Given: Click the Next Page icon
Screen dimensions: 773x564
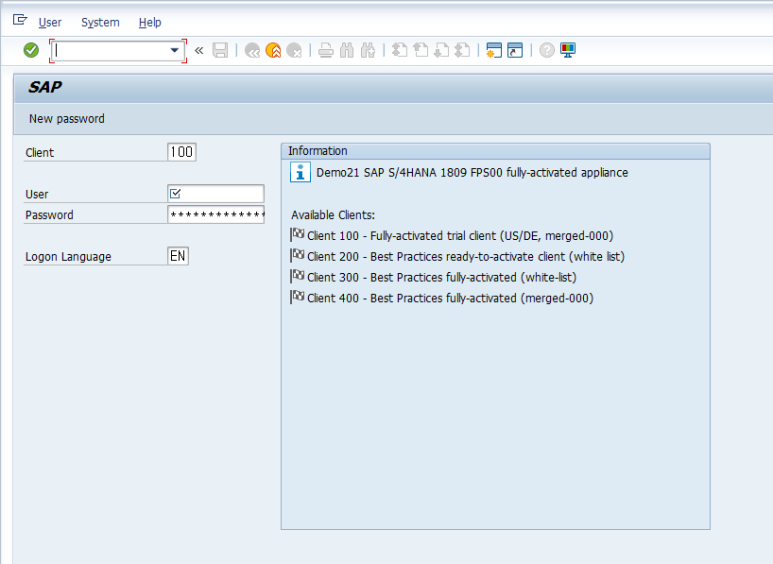Looking at the screenshot, I should (441, 50).
